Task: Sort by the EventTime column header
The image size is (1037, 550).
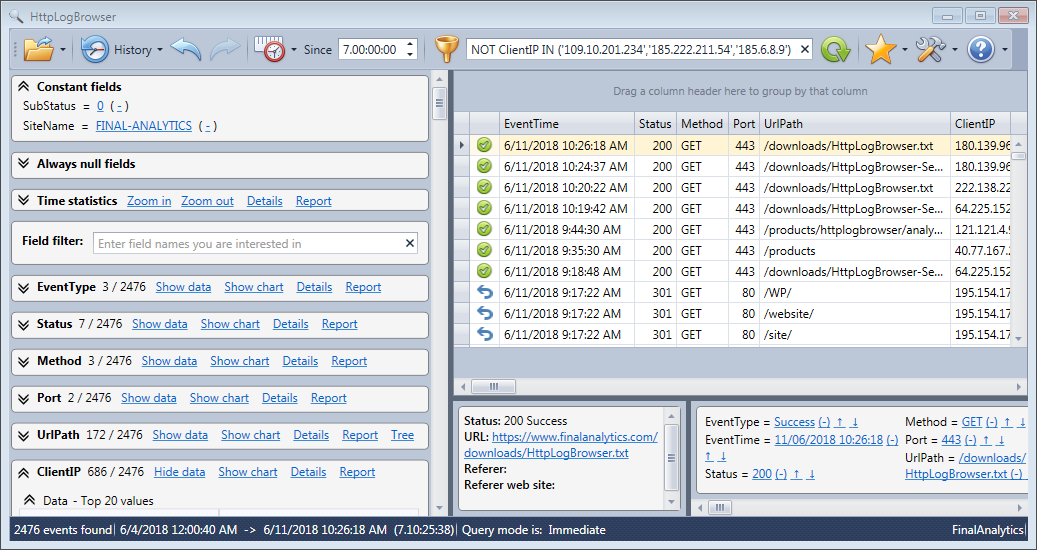Action: point(567,124)
